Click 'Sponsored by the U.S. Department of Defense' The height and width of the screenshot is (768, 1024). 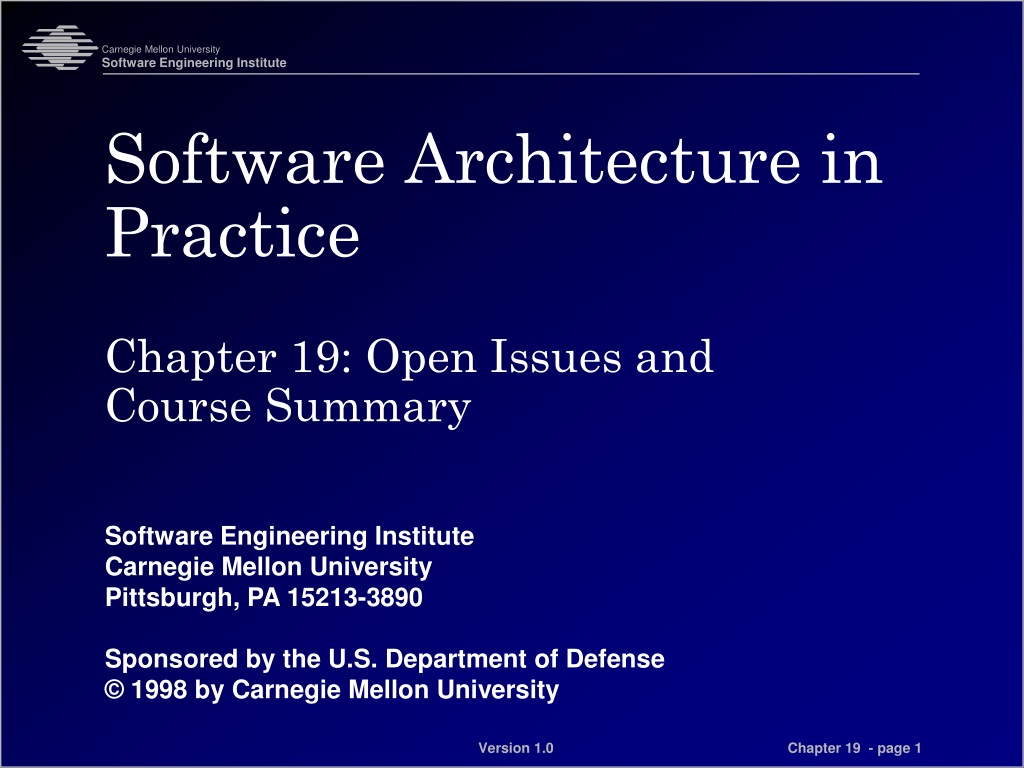pos(385,659)
